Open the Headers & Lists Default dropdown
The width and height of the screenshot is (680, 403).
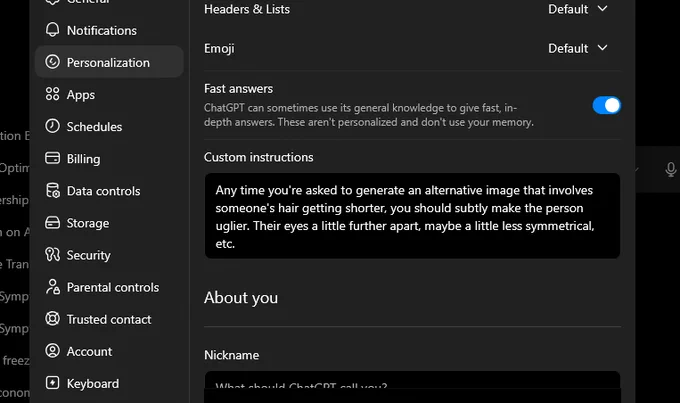[x=578, y=9]
